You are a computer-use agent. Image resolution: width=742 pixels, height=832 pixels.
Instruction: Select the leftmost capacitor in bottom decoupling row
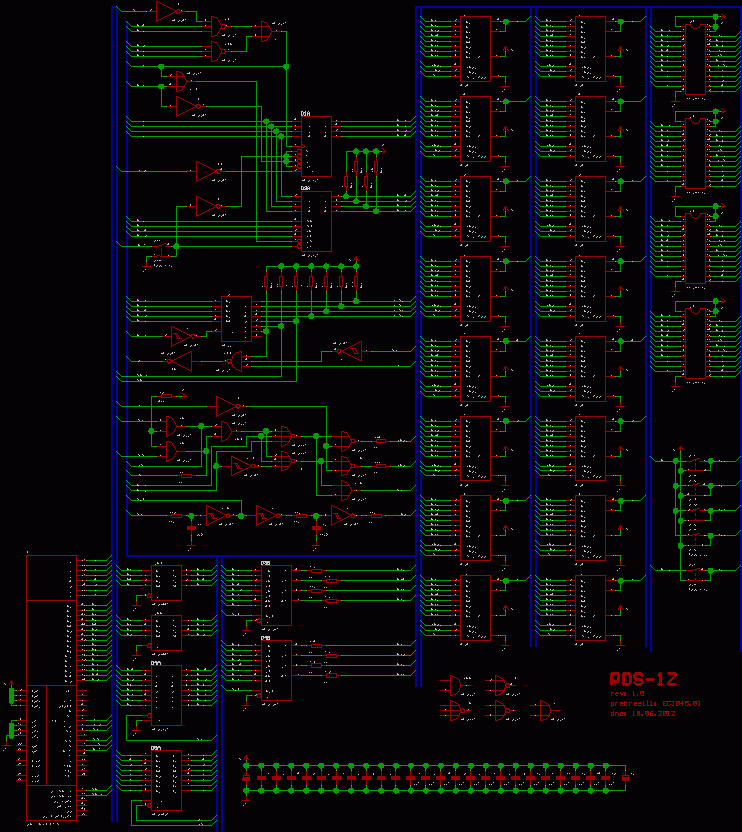(245, 777)
